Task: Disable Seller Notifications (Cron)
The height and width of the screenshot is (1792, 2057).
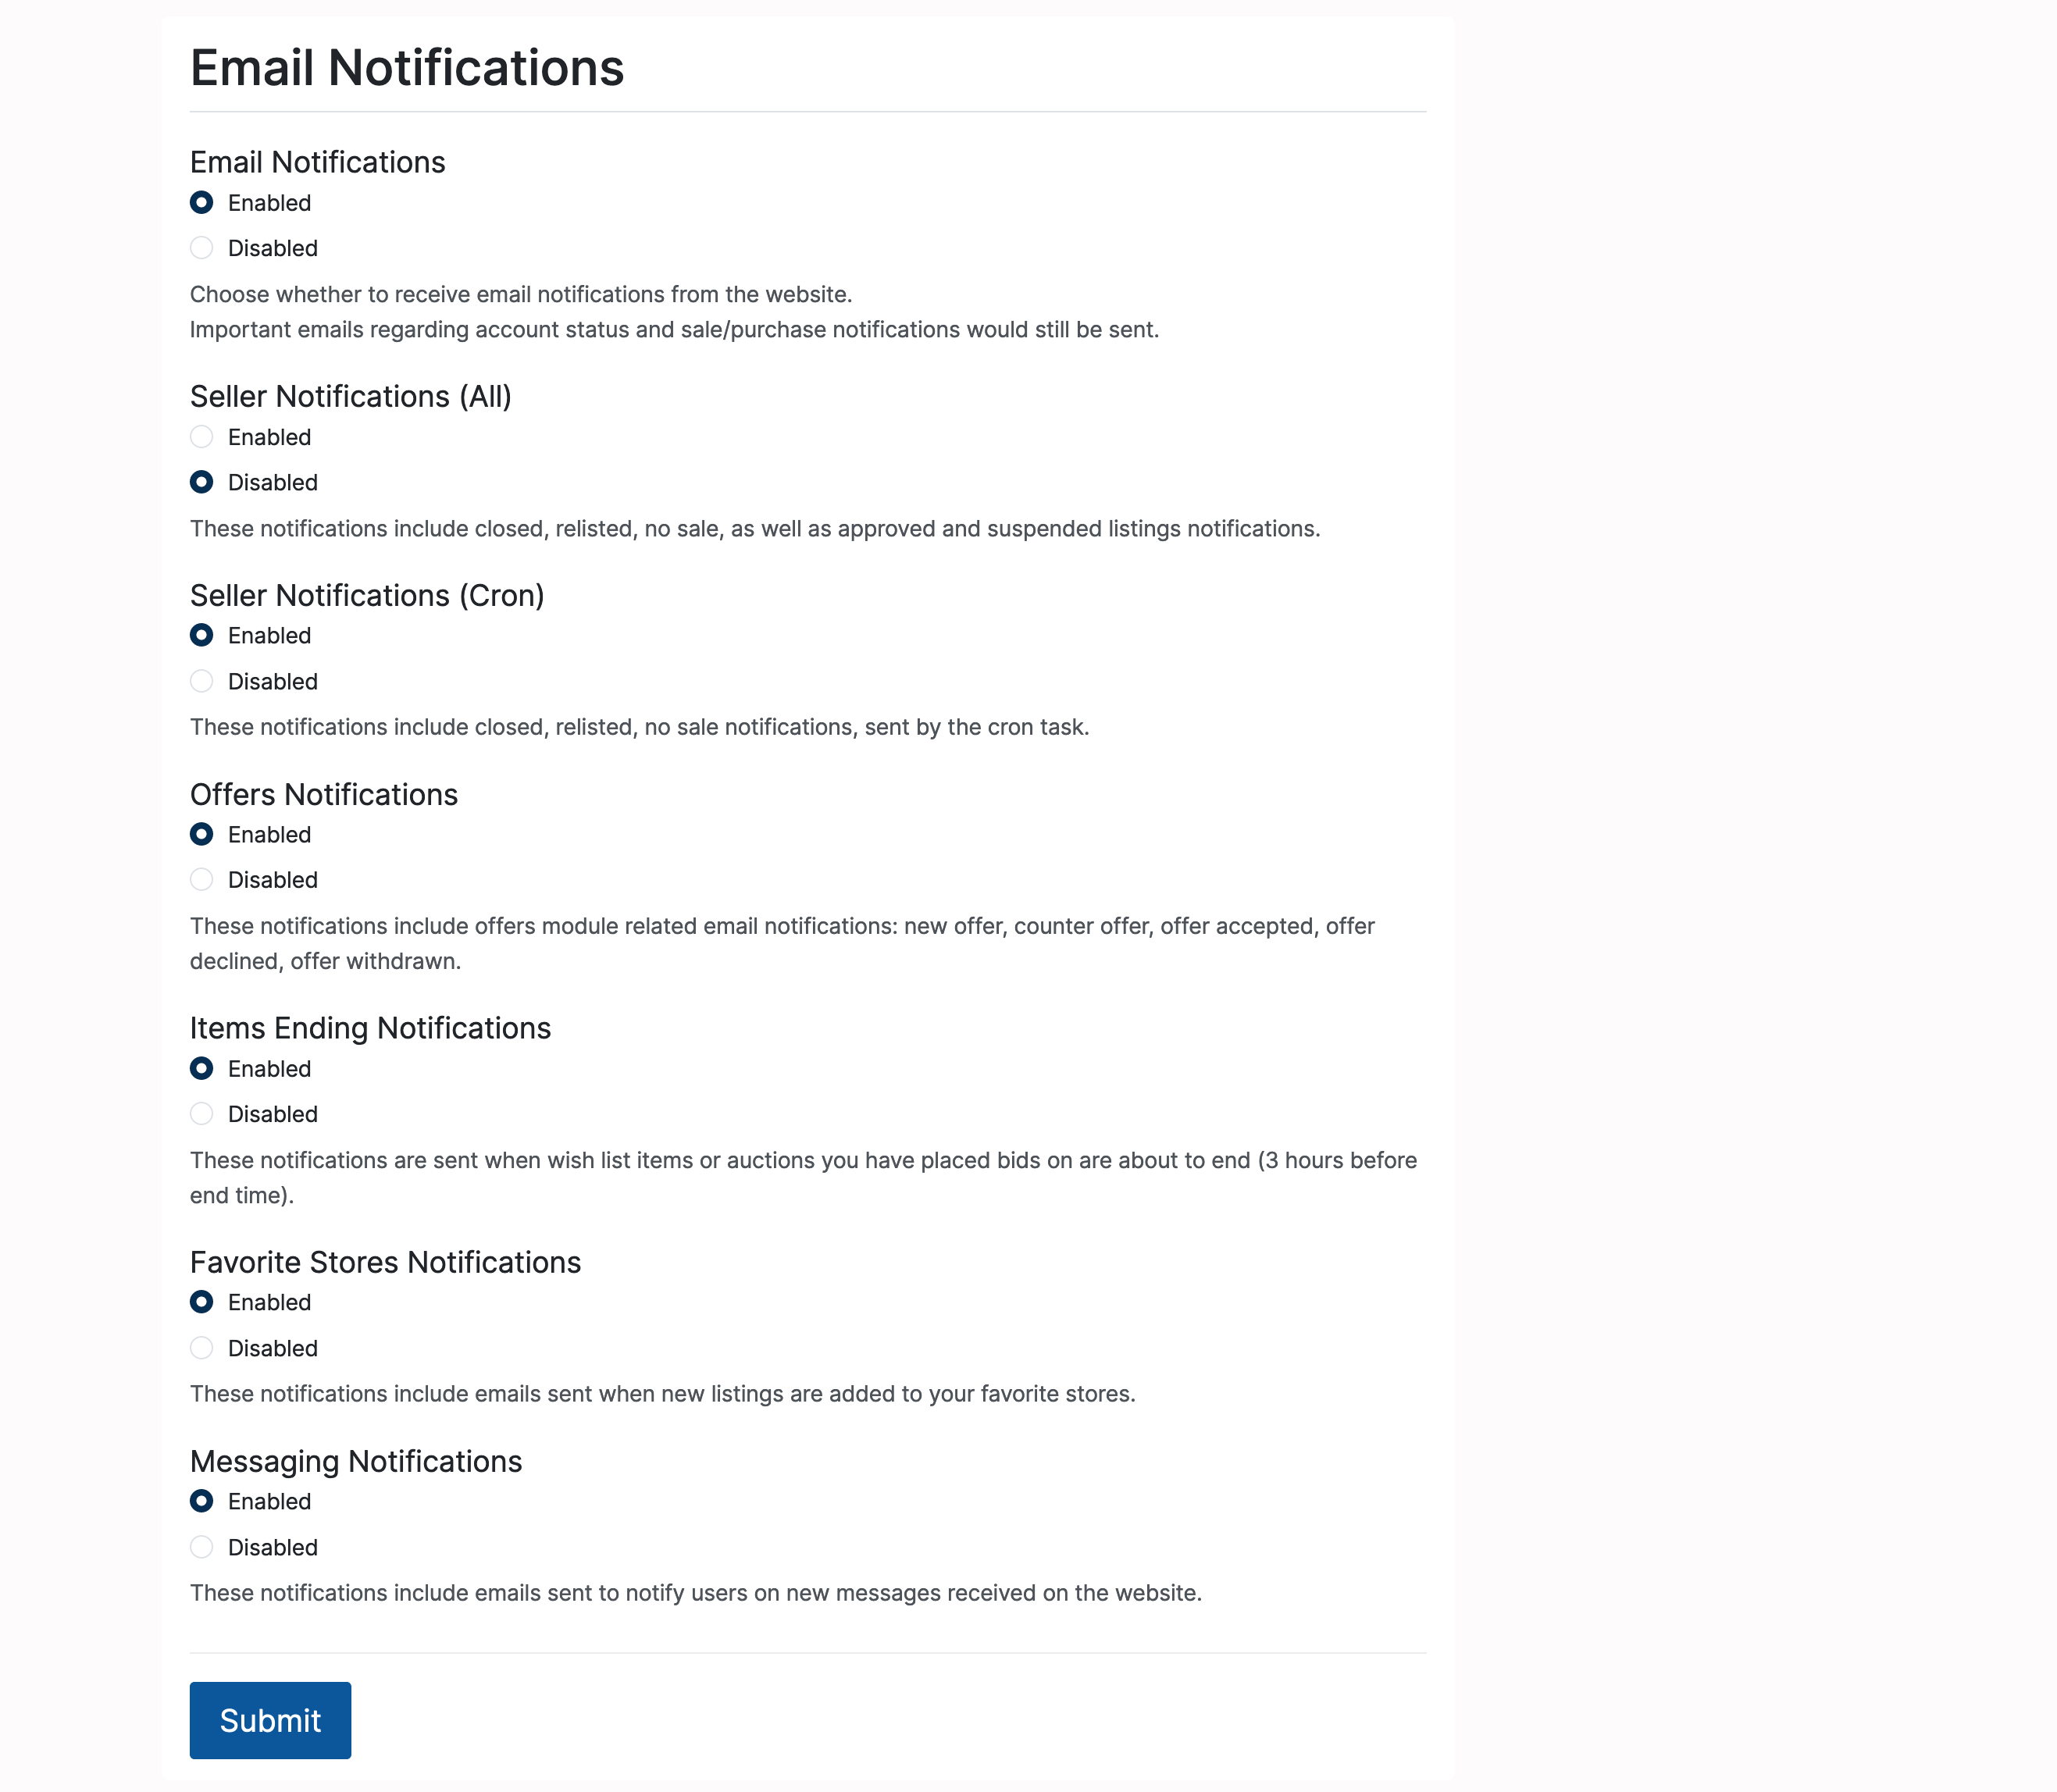Action: point(202,681)
